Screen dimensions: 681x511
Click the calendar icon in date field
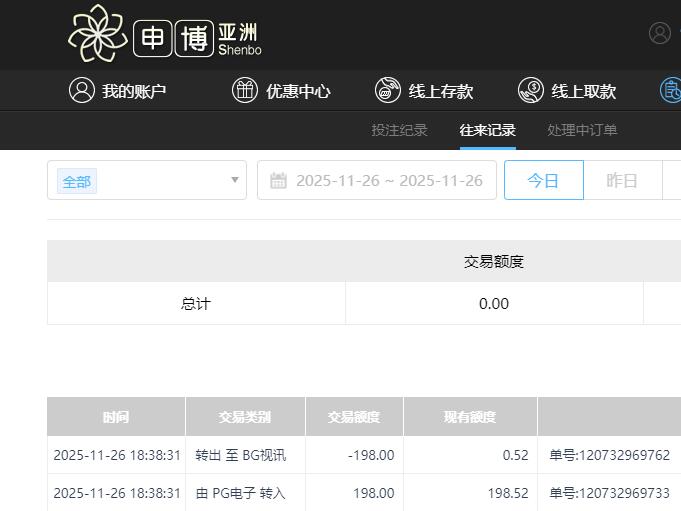click(278, 180)
